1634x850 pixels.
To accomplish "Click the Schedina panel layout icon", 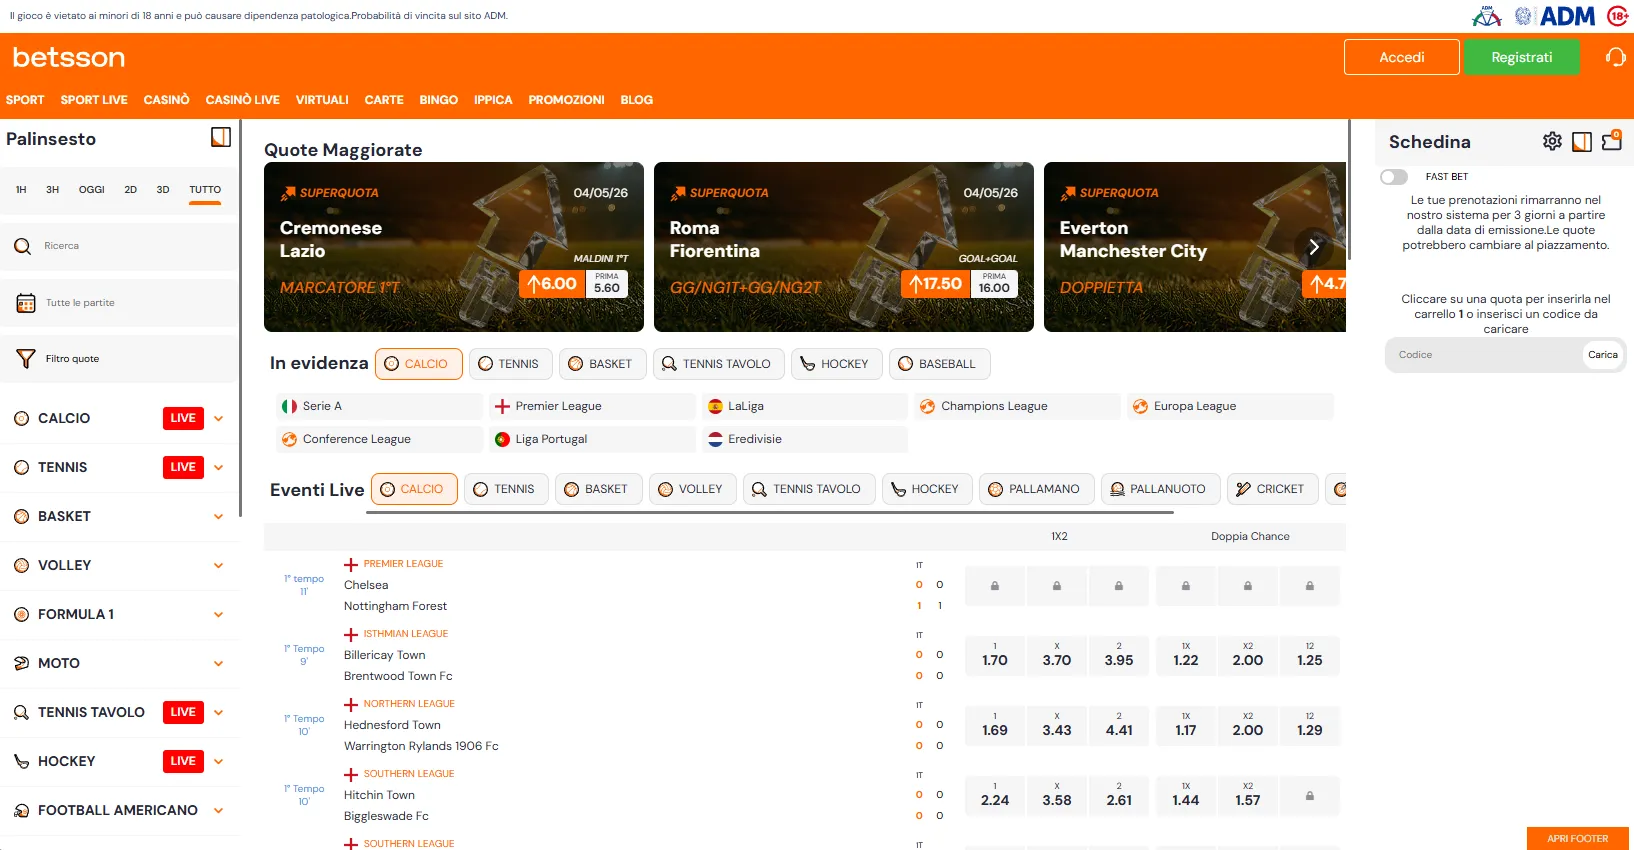I will coord(1582,142).
